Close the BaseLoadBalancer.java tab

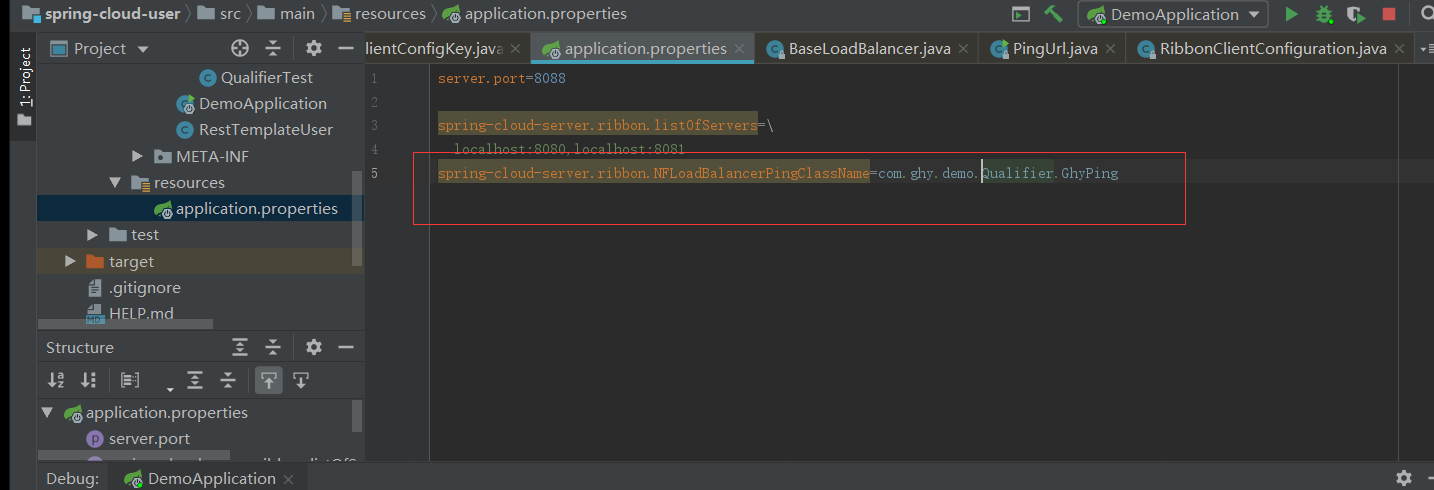(963, 49)
